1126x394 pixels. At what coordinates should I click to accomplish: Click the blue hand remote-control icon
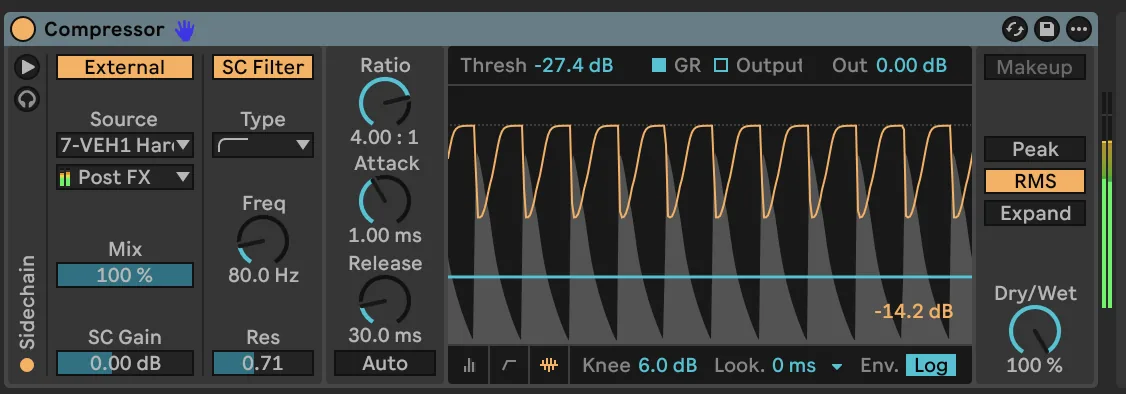point(185,30)
